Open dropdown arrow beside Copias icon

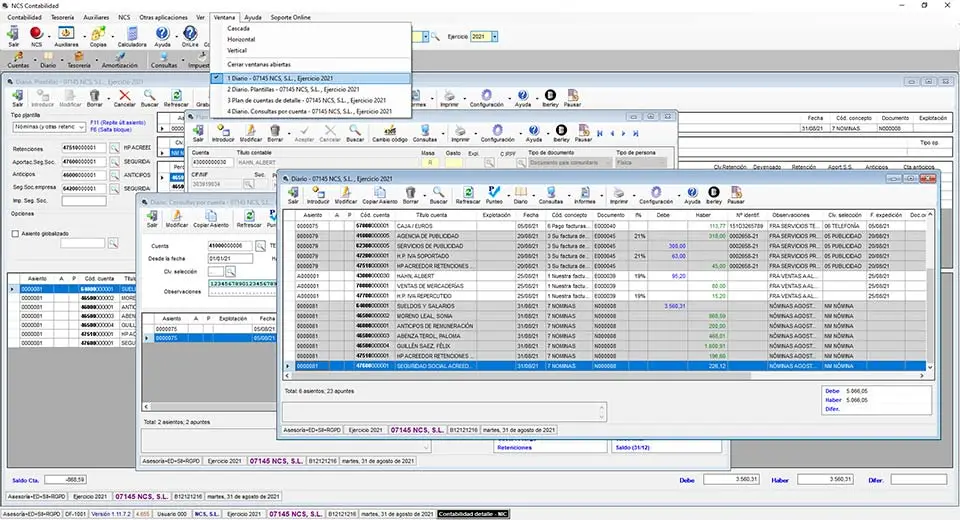(x=112, y=37)
